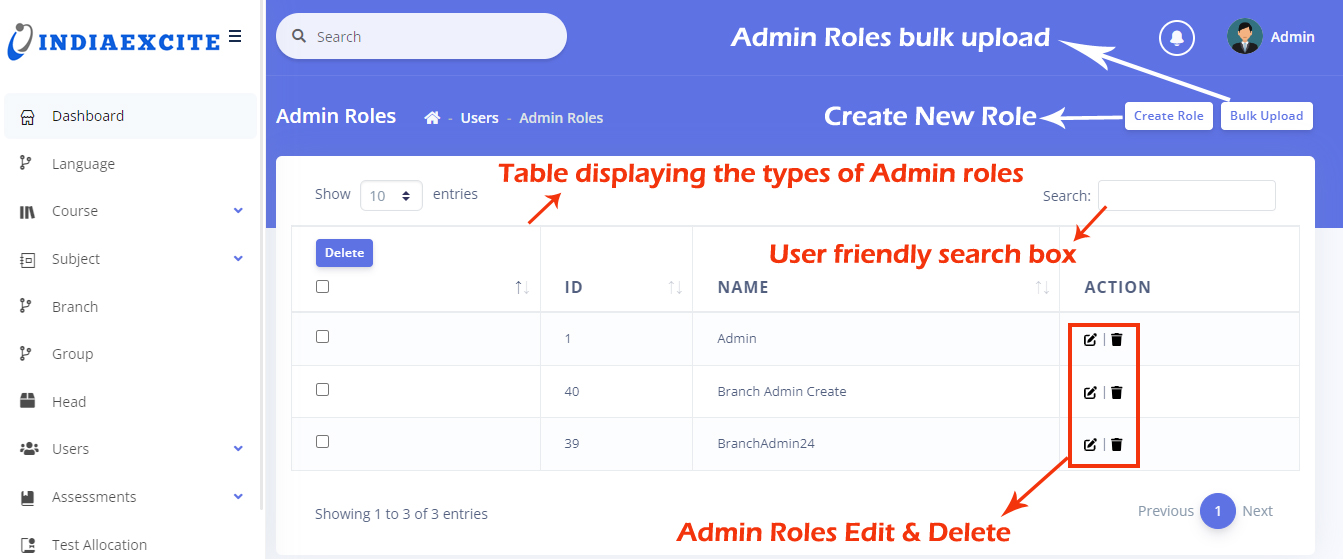Delete the Branch Admin Create role
This screenshot has height=559, width=1343.
click(1117, 392)
